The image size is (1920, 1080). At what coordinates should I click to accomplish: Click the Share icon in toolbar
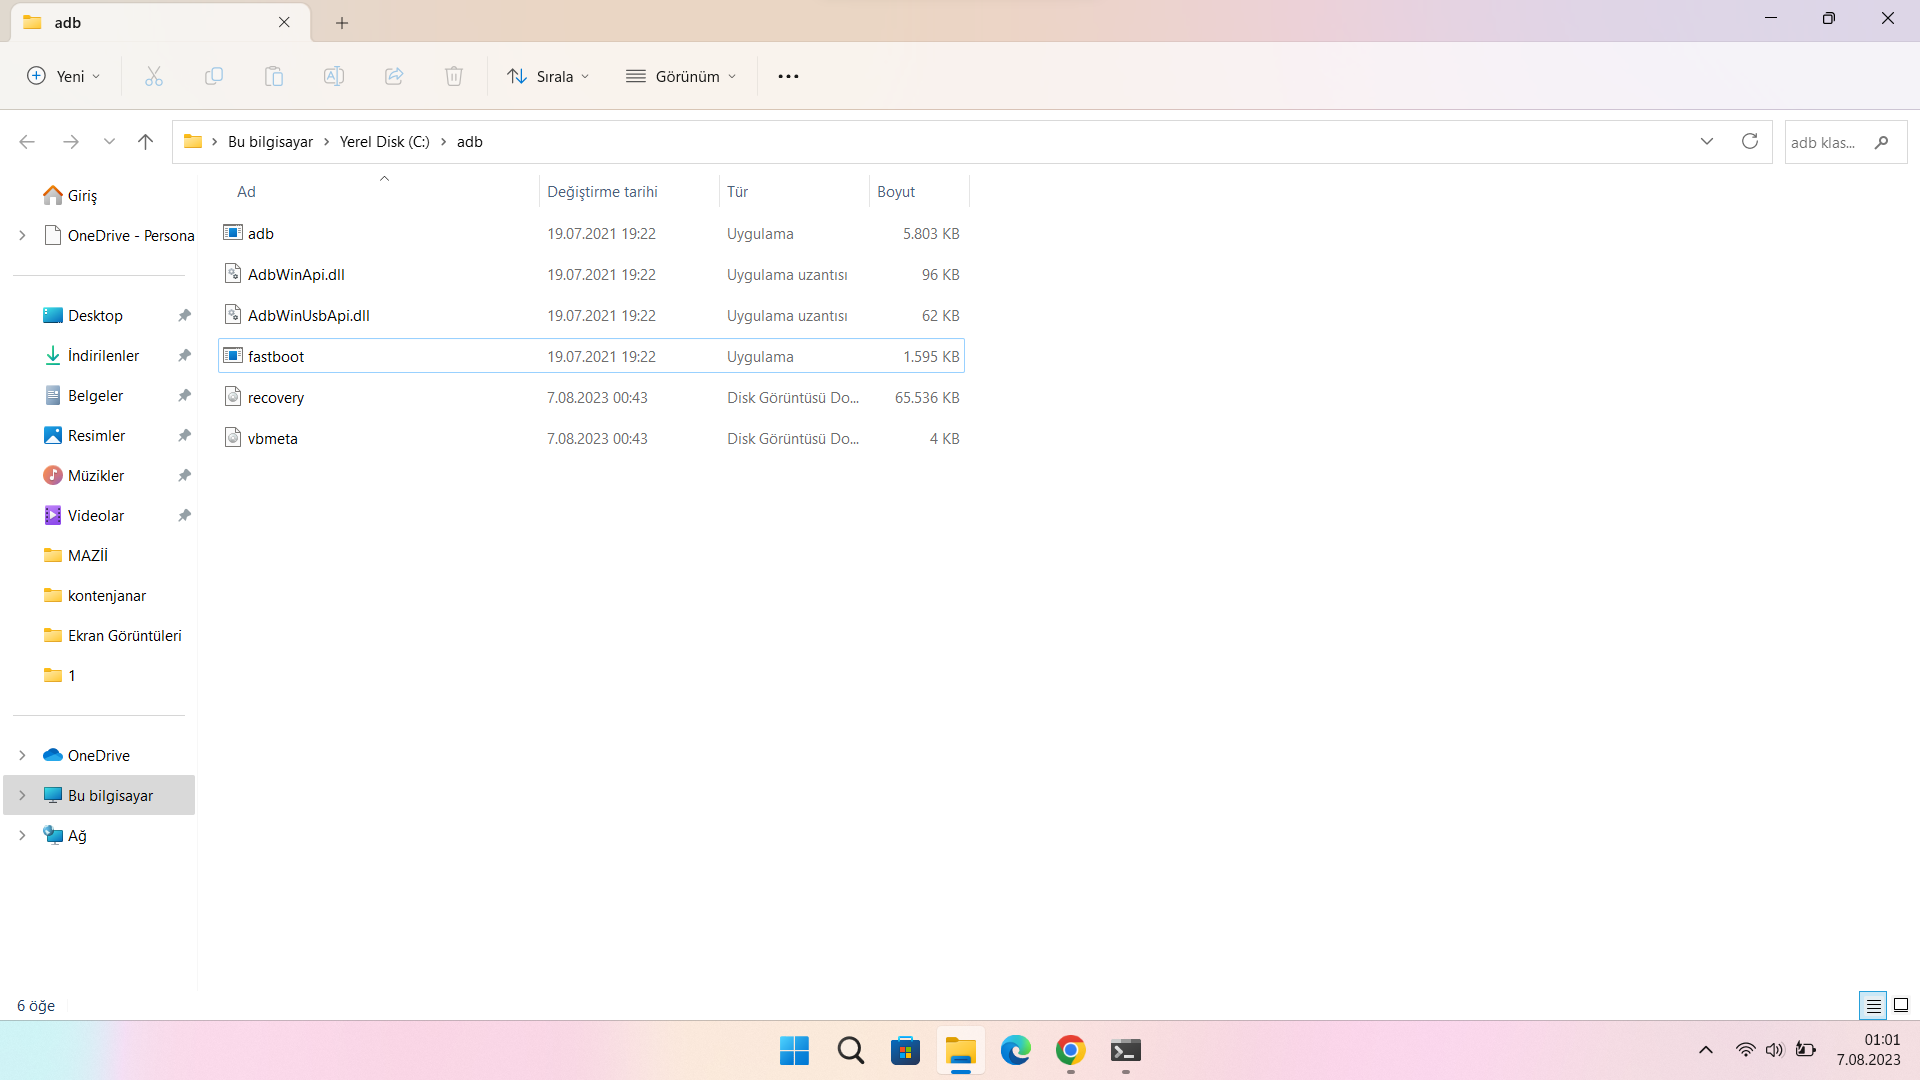[394, 76]
